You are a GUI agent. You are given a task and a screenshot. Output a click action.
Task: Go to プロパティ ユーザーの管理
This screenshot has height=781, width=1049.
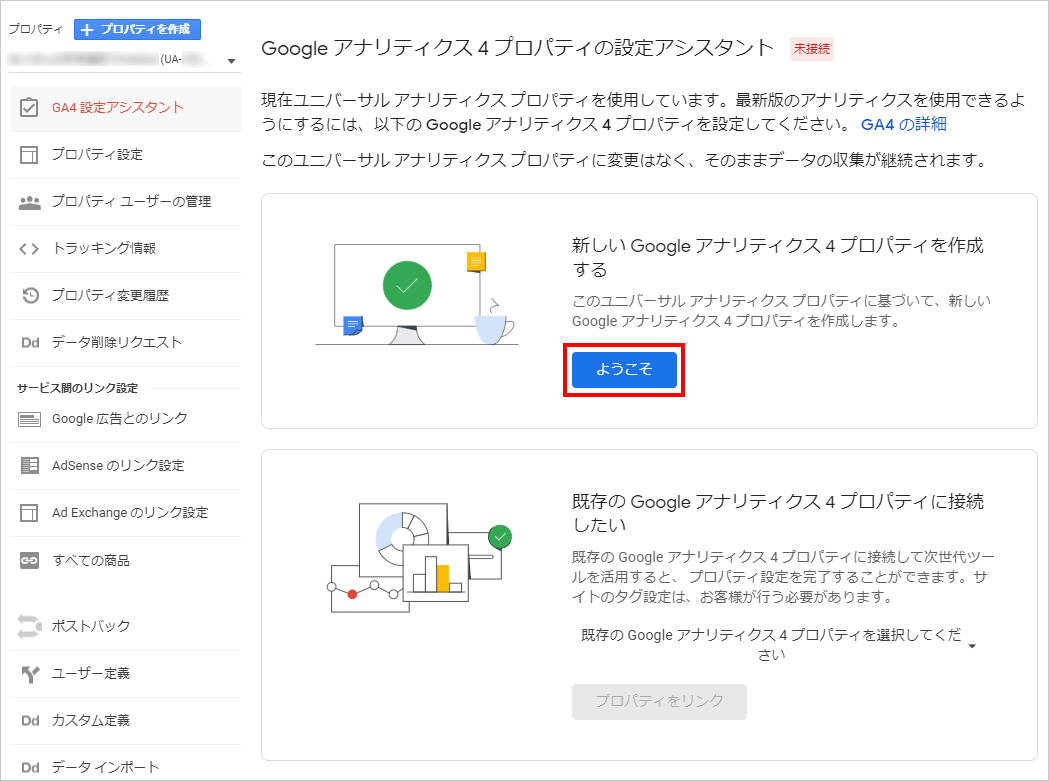[126, 202]
